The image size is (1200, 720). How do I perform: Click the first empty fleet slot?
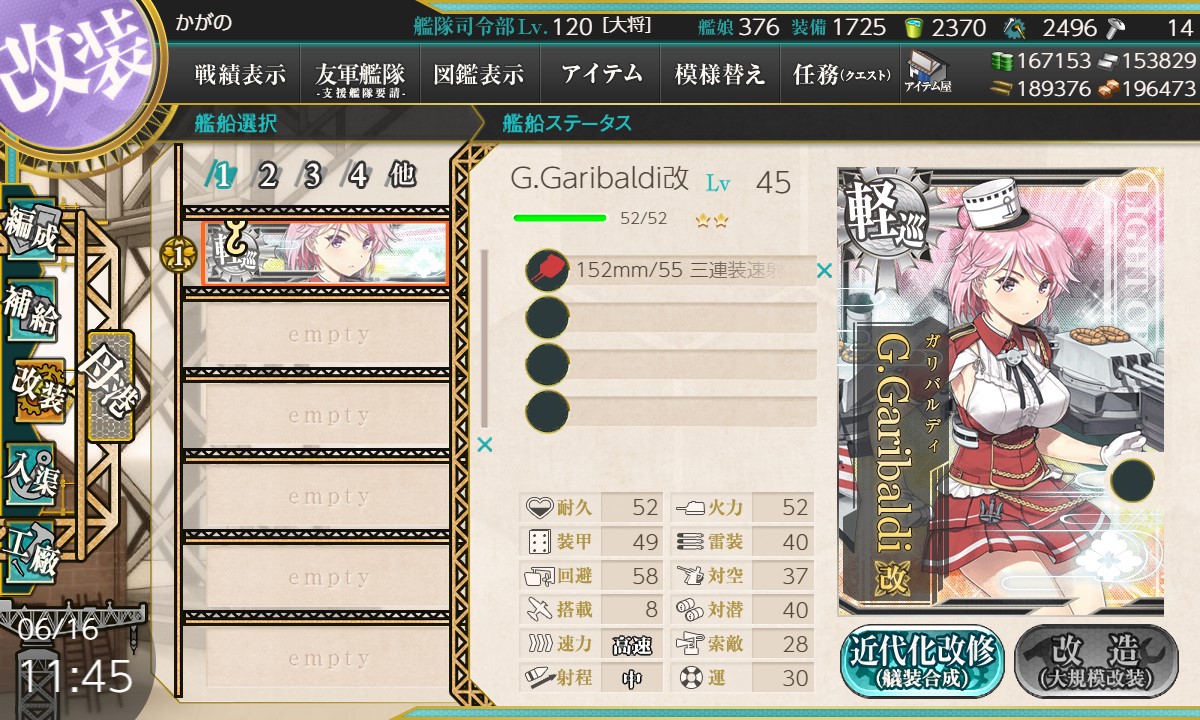(x=329, y=335)
